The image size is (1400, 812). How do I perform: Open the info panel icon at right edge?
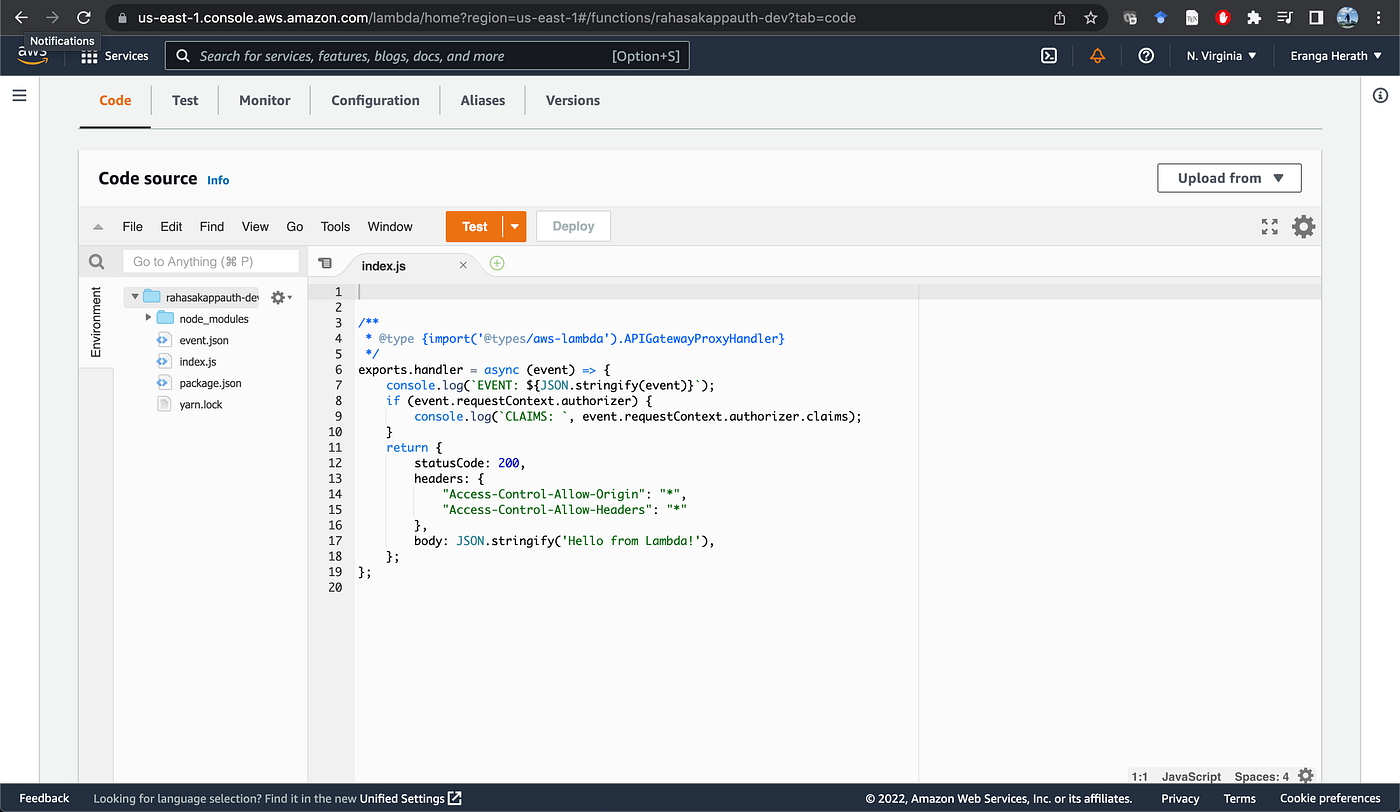(x=1380, y=96)
